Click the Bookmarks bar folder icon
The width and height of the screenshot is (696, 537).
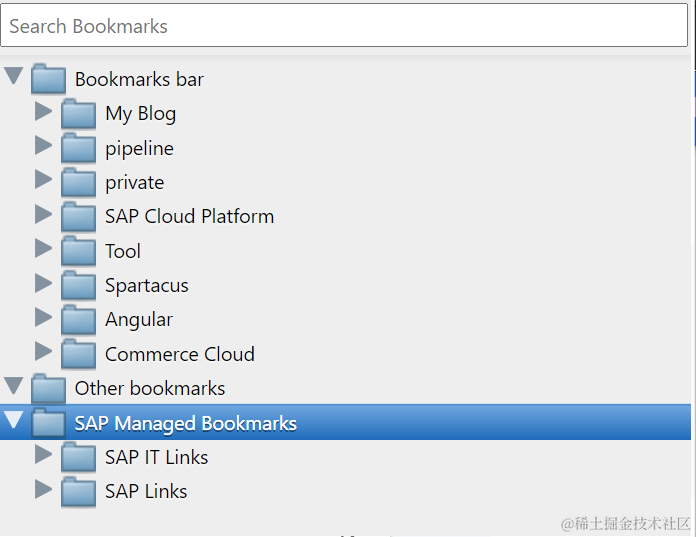click(48, 79)
